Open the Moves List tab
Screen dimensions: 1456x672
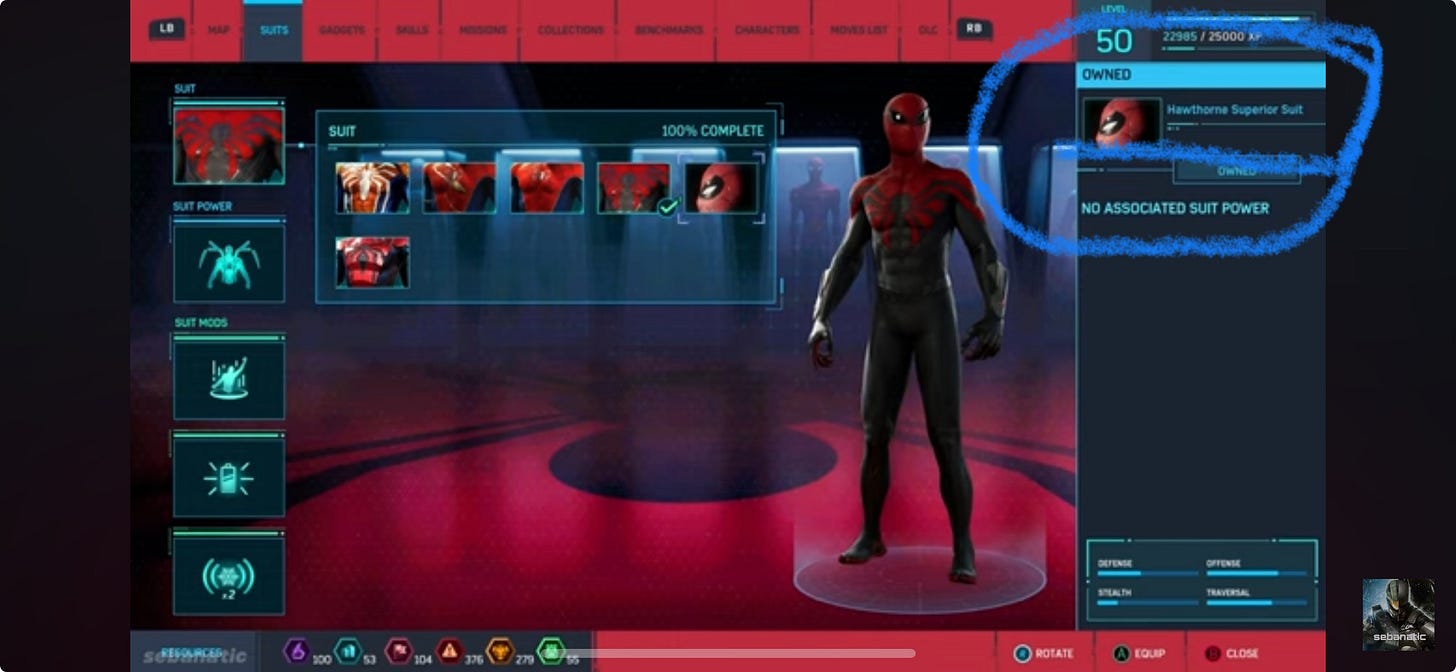coord(858,30)
